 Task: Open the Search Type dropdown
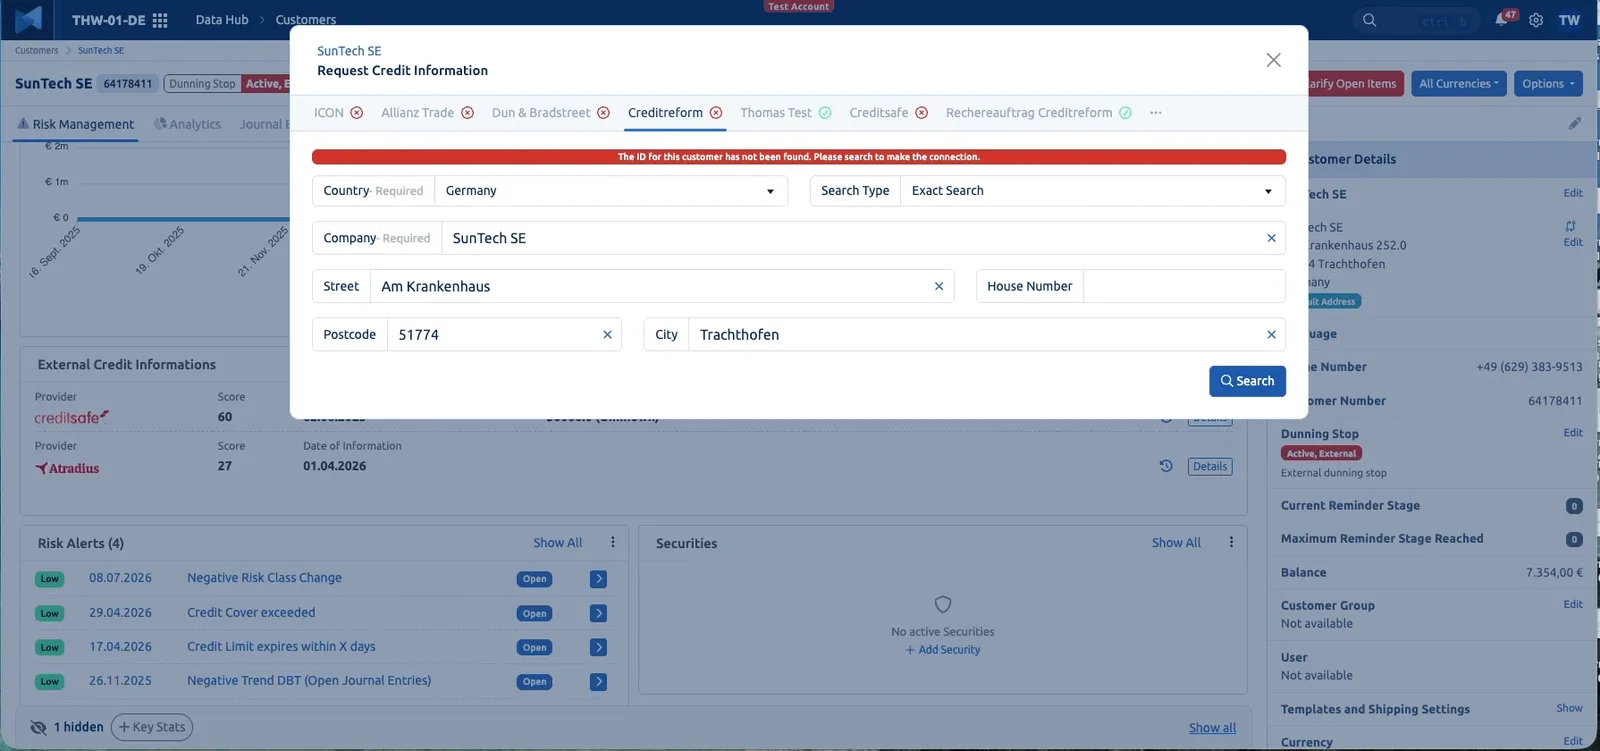tap(1093, 191)
